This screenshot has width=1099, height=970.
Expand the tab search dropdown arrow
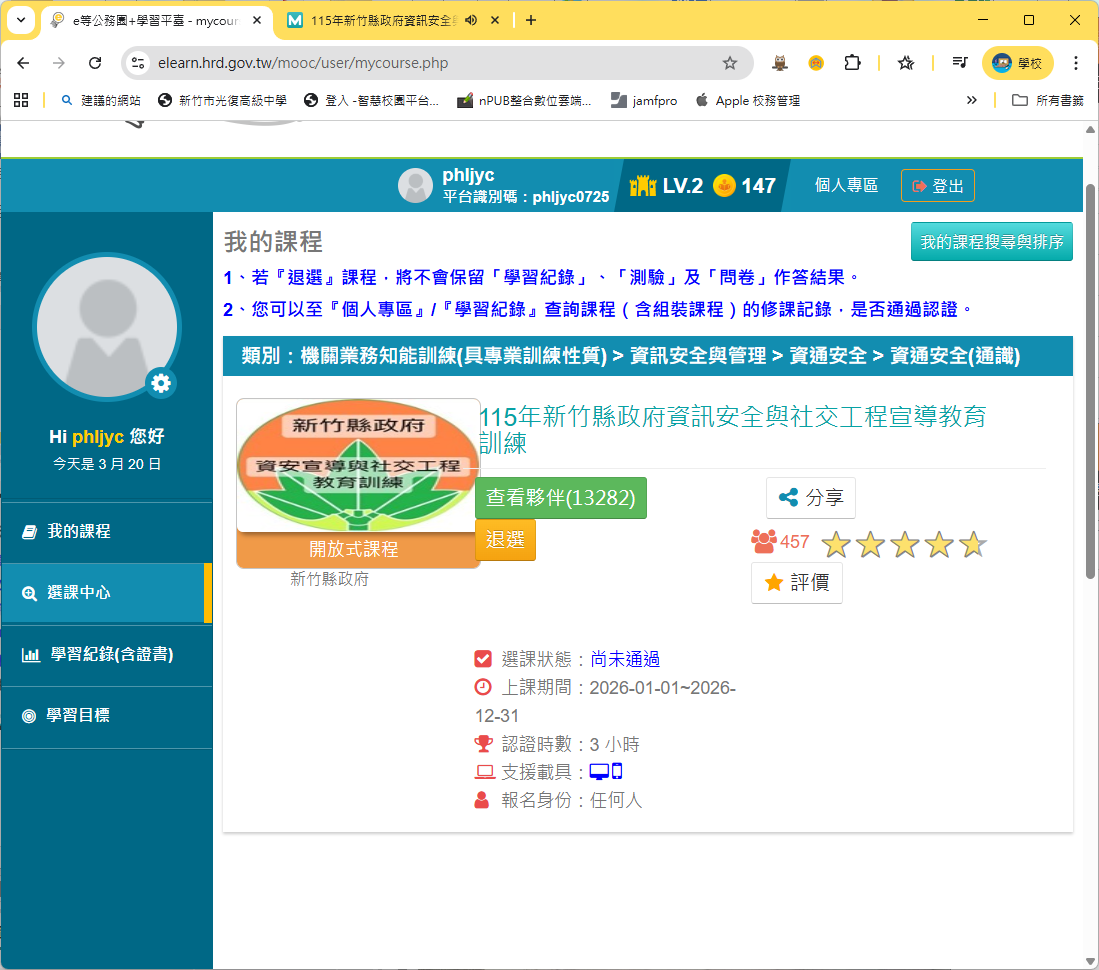[x=21, y=20]
